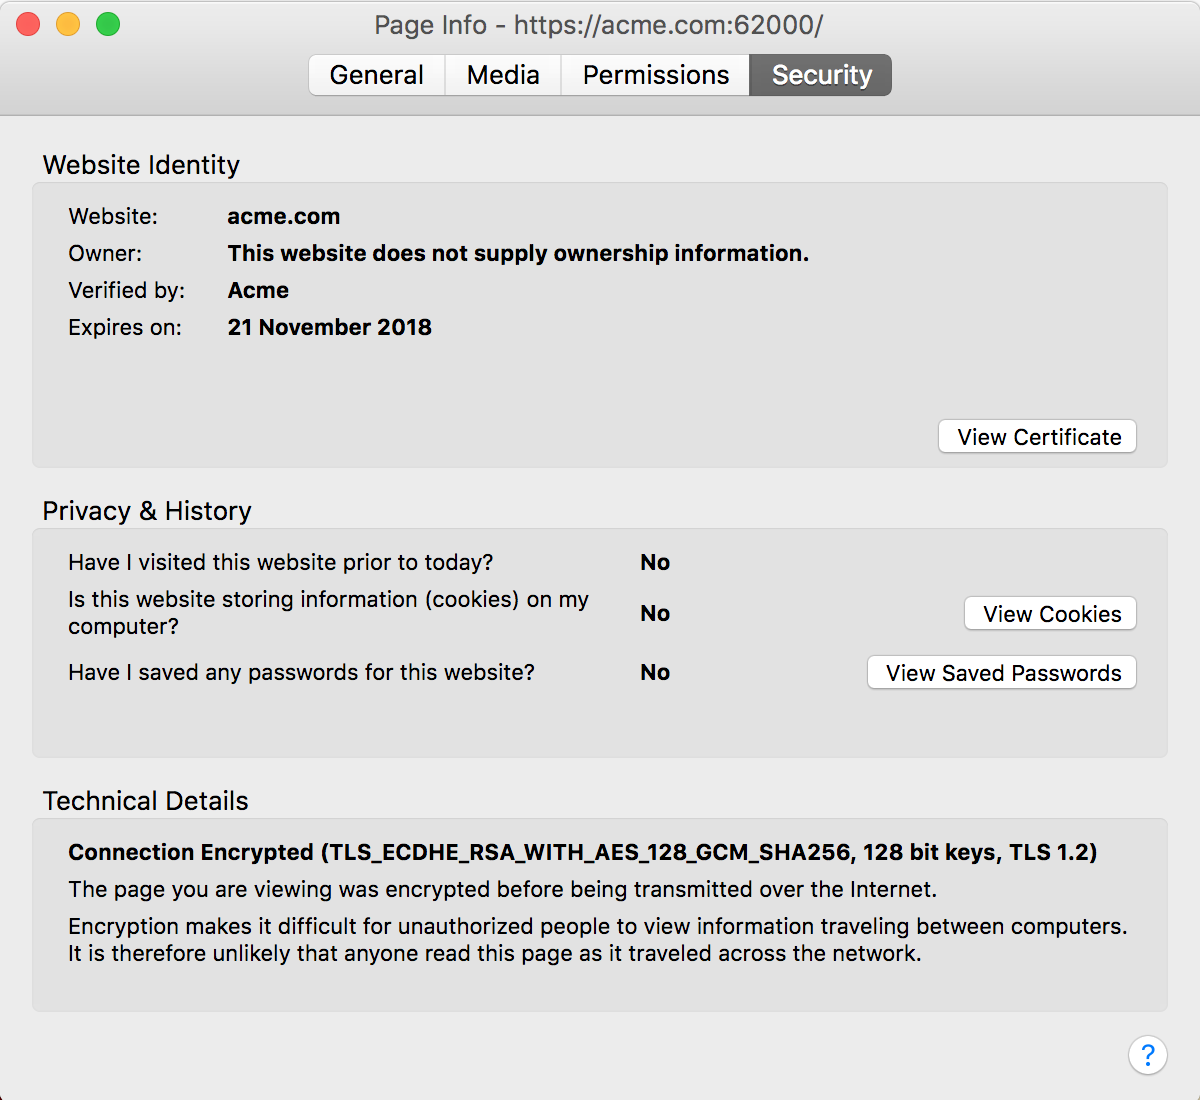Click the Verified by Acme value
The height and width of the screenshot is (1100, 1200).
(x=258, y=290)
